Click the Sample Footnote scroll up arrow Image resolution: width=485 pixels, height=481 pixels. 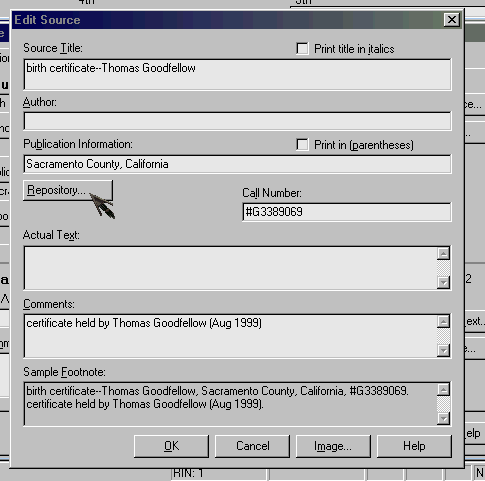444,390
